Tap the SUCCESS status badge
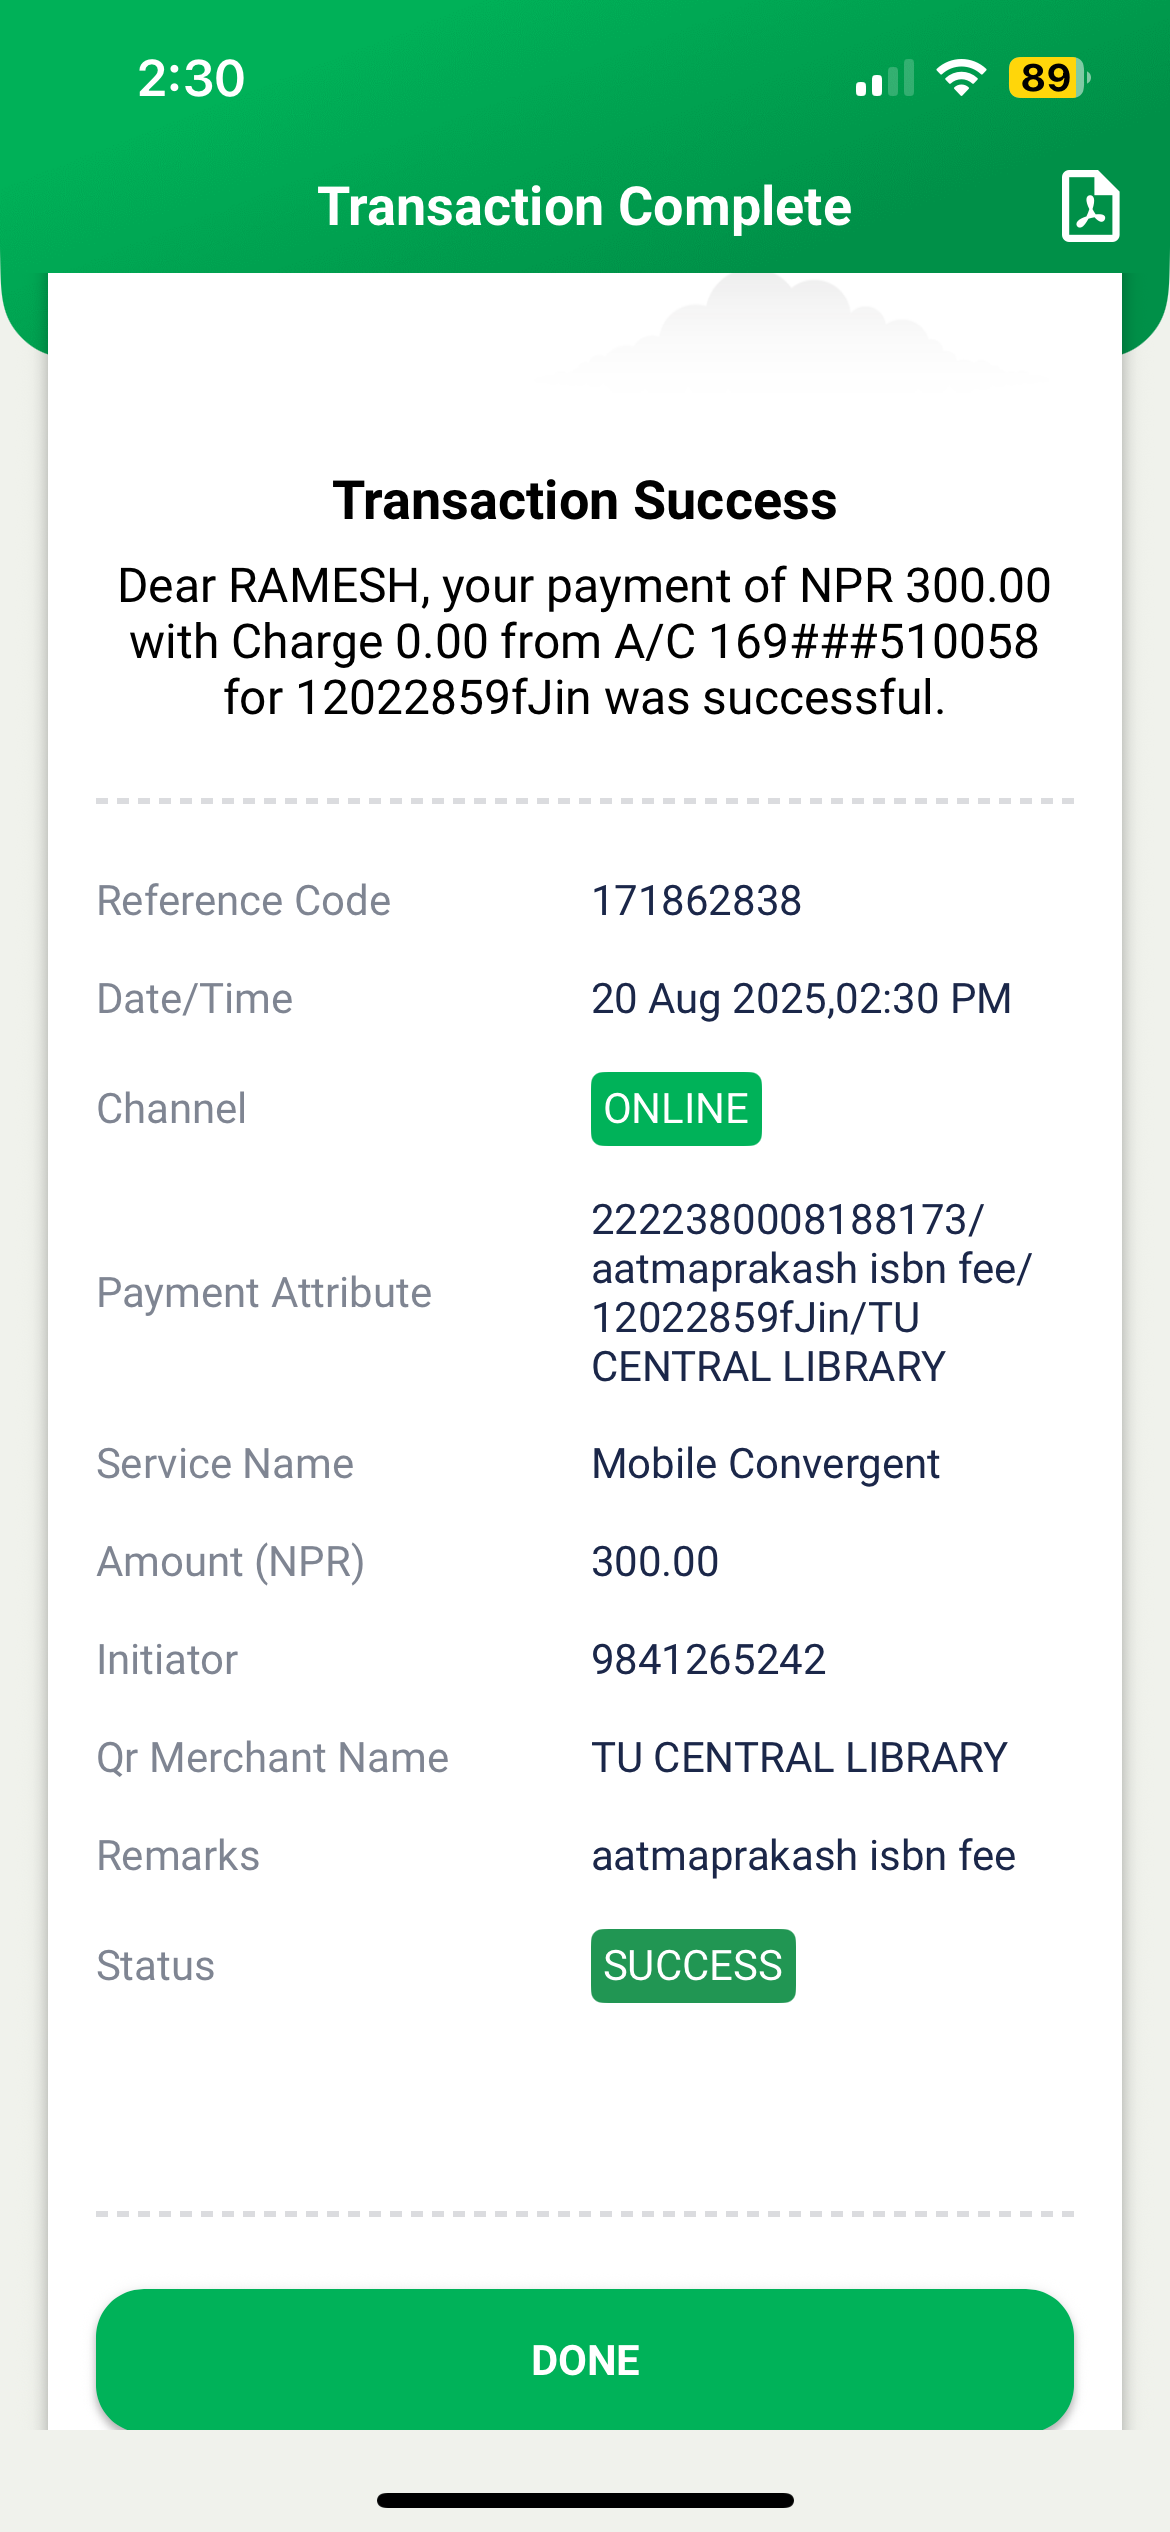The width and height of the screenshot is (1170, 2532). (693, 1966)
